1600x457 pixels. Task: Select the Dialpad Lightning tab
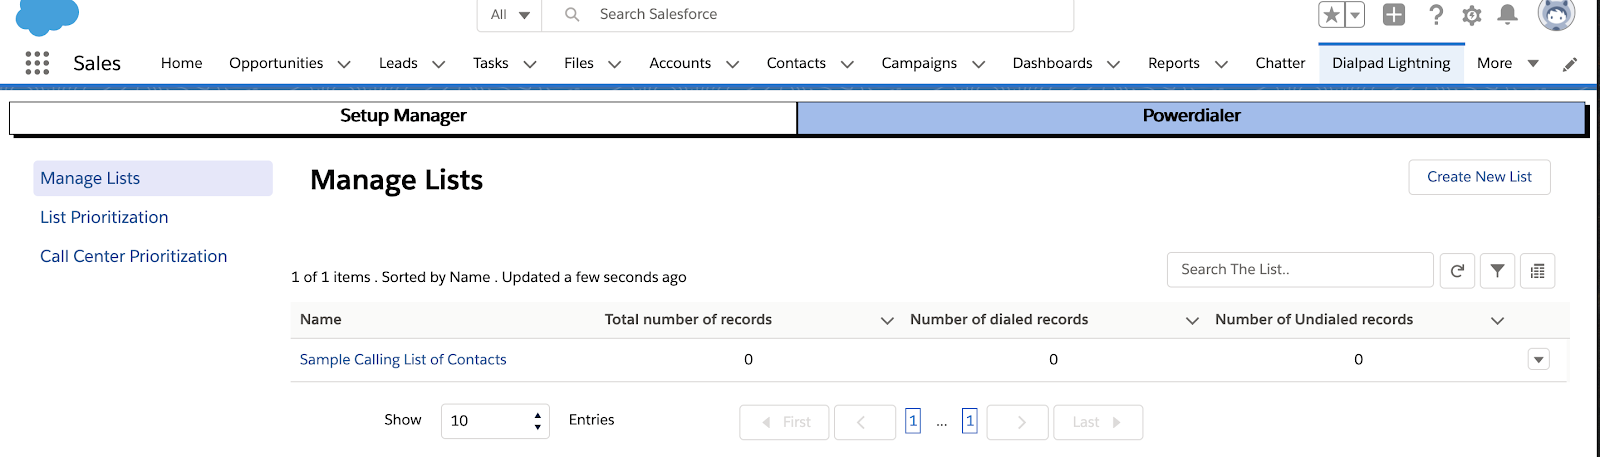point(1391,63)
